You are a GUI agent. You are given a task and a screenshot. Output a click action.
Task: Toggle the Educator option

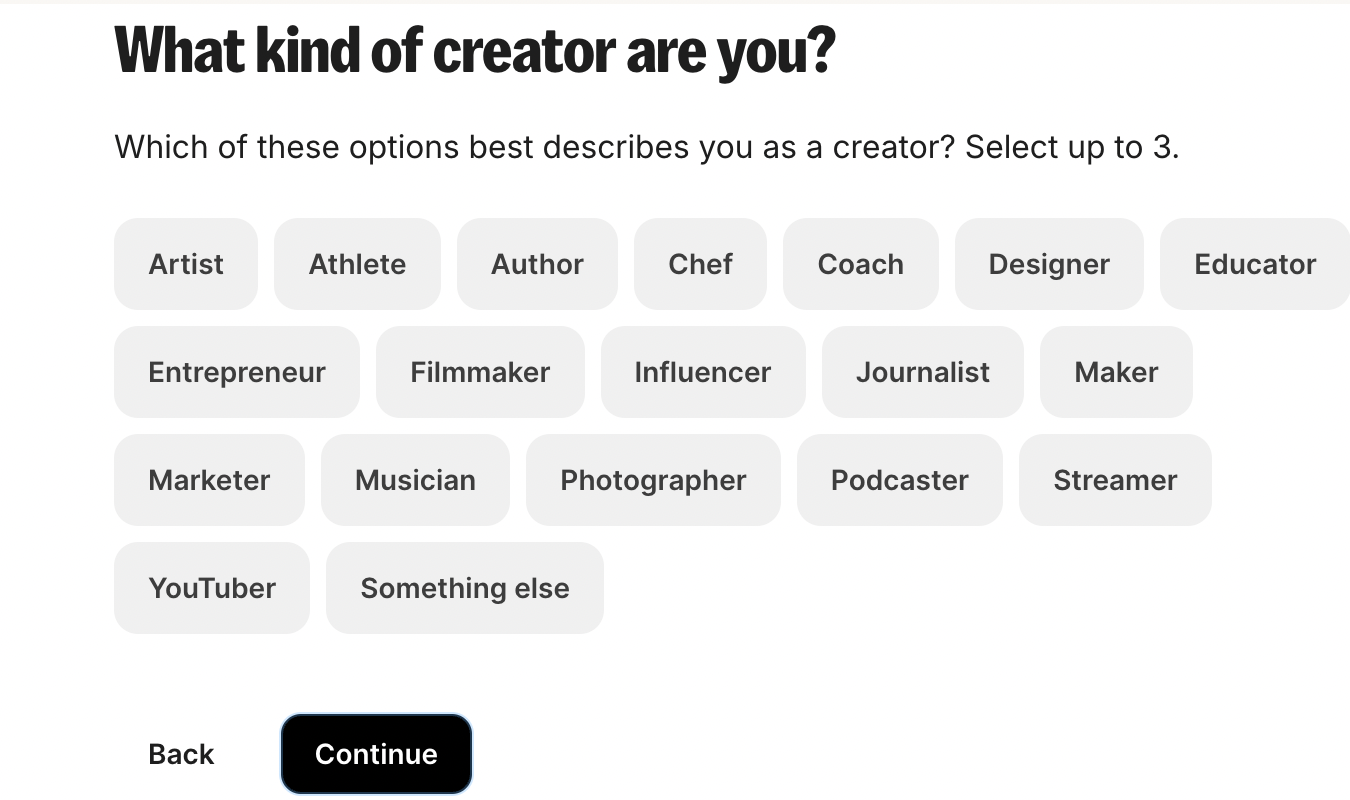coord(1254,264)
